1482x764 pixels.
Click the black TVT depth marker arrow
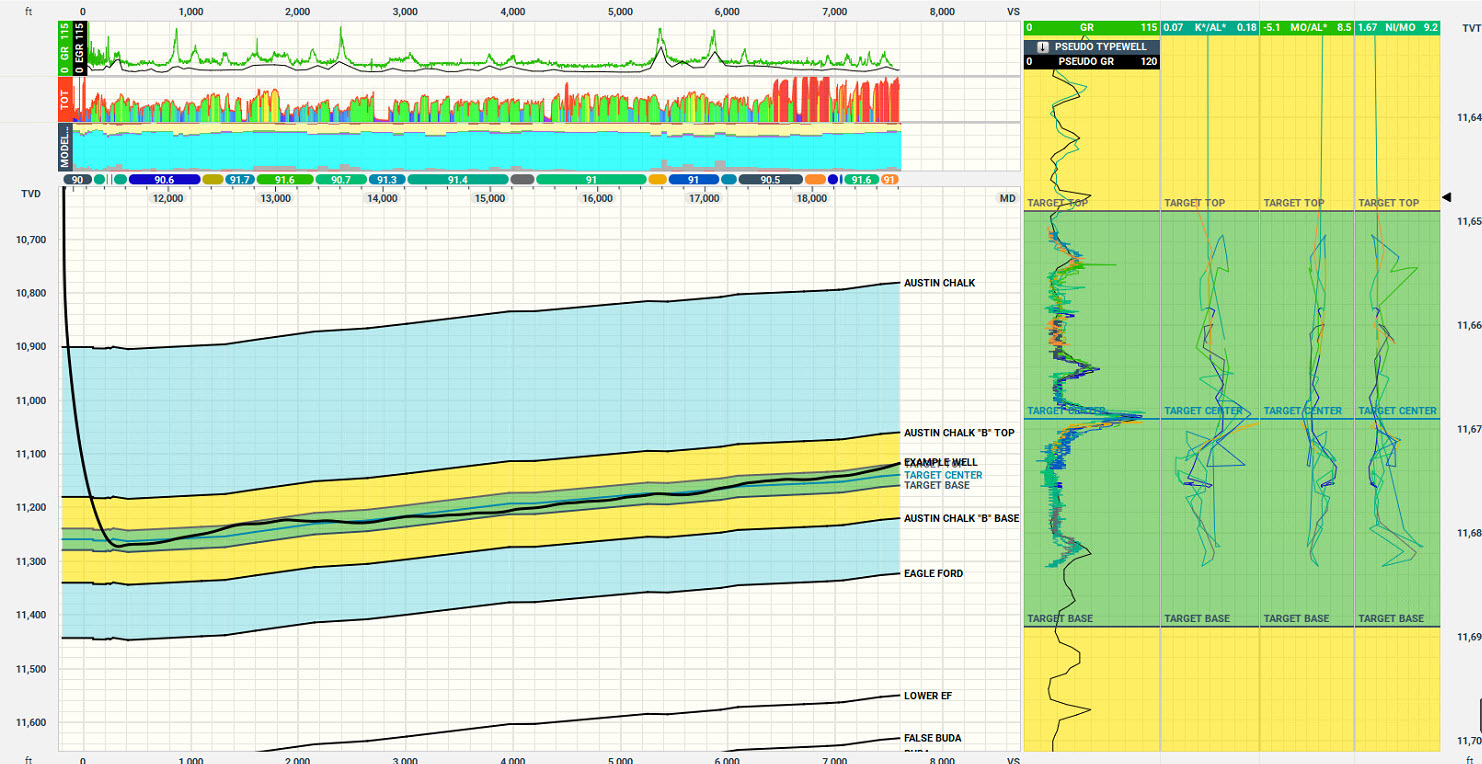click(x=1446, y=198)
